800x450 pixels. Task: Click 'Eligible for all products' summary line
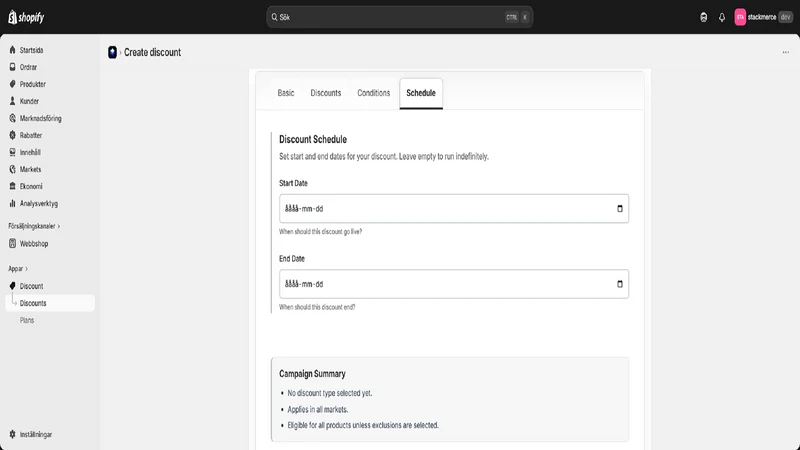[363, 425]
